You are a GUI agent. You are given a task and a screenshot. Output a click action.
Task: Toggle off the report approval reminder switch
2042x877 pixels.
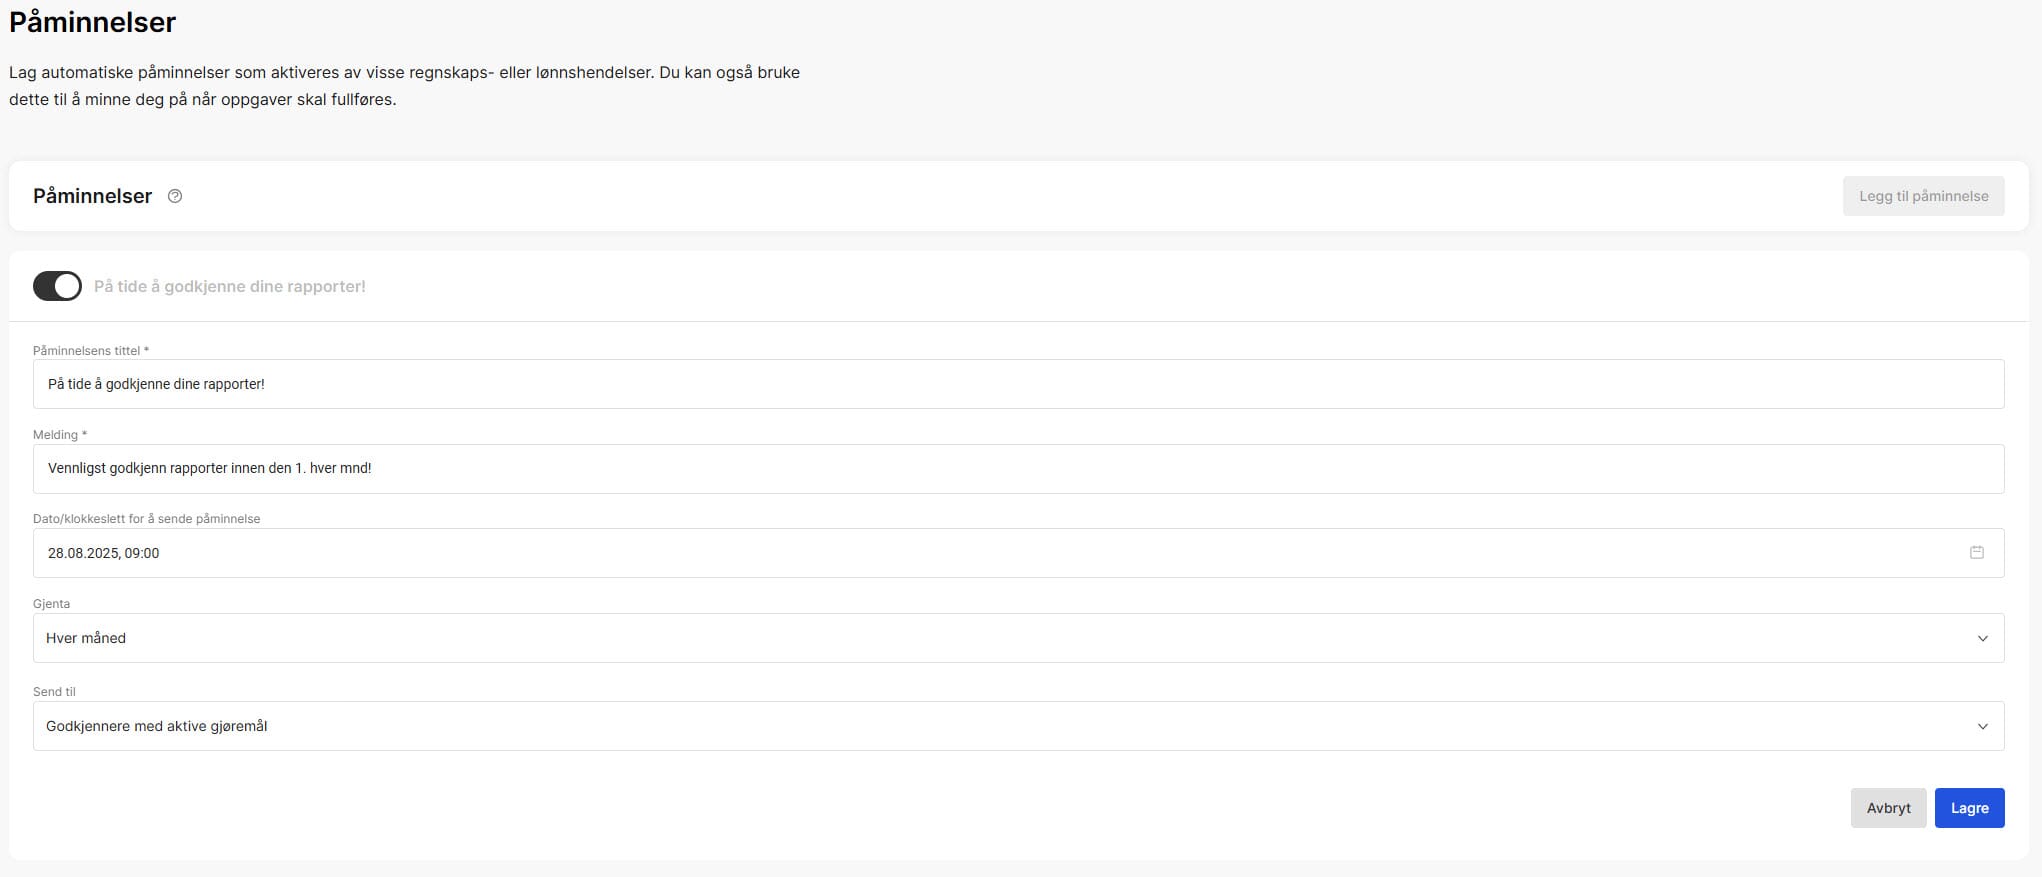point(57,286)
